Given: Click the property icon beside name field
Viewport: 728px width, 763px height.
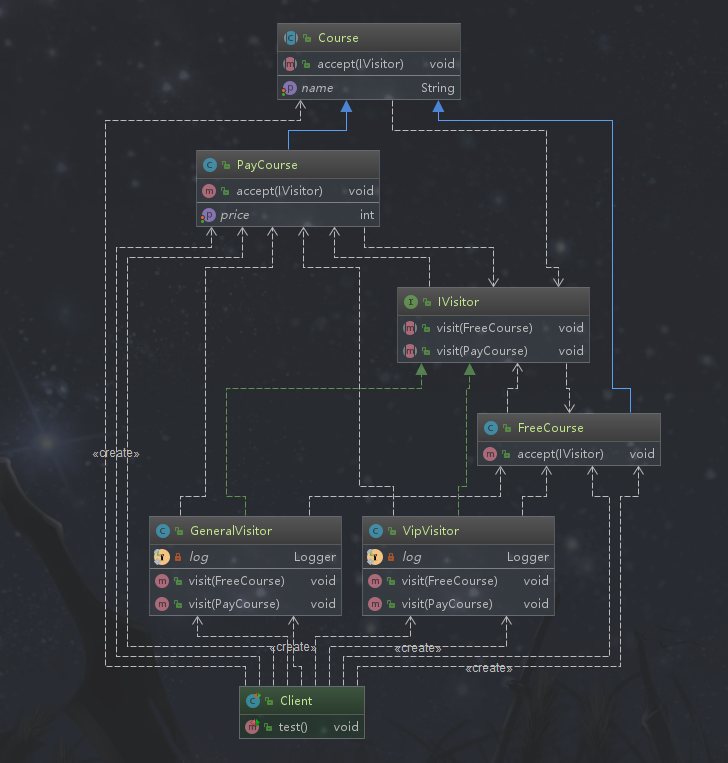Looking at the screenshot, I should [x=290, y=88].
